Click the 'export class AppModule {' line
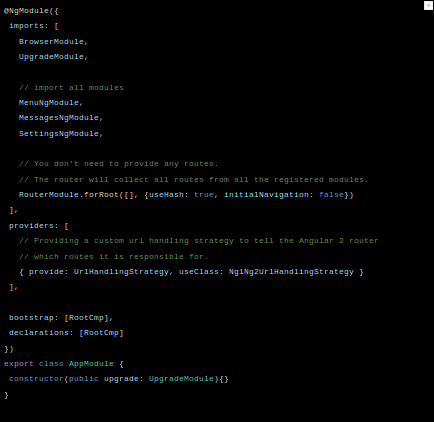This screenshot has width=434, height=422. coord(64,364)
